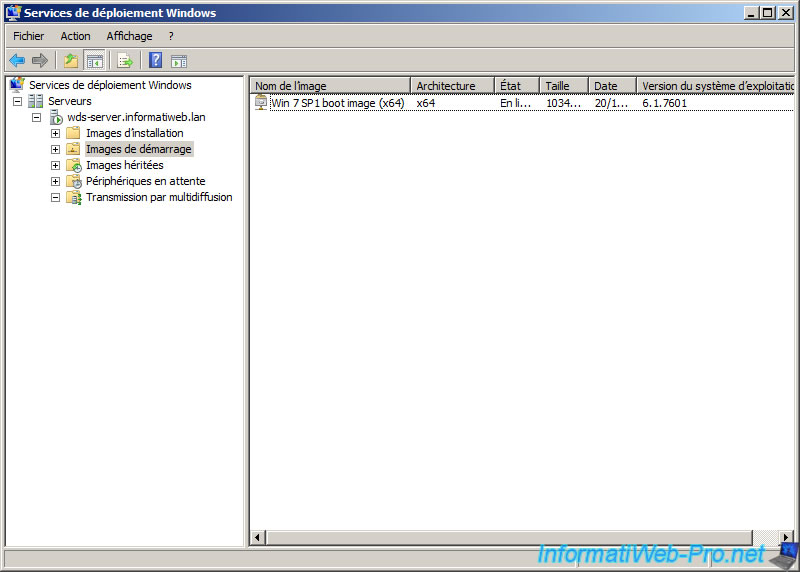This screenshot has width=800, height=572.
Task: Click the Images de démarrage folder icon
Action: tap(73, 149)
